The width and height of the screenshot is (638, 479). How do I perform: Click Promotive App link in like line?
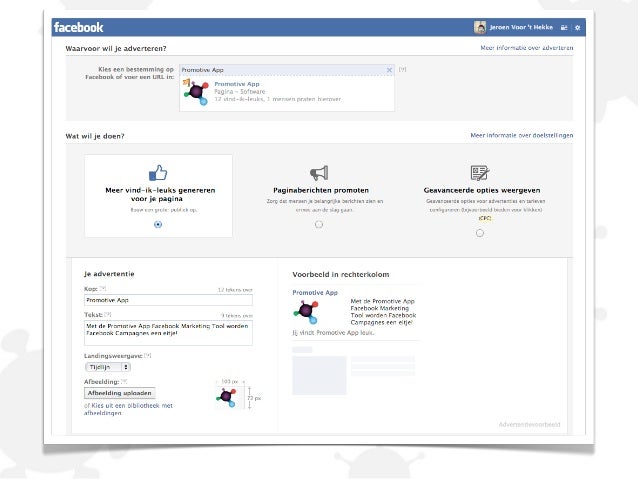click(335, 332)
